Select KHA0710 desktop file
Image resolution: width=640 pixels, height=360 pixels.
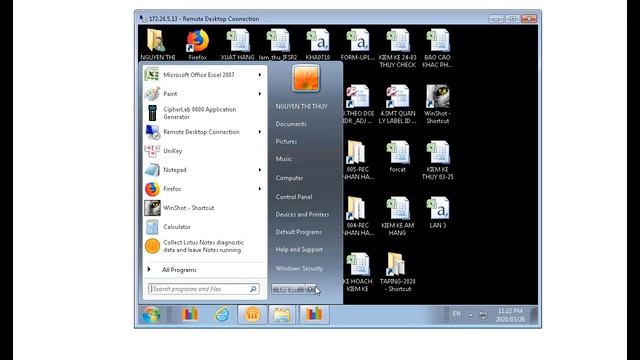(x=318, y=44)
